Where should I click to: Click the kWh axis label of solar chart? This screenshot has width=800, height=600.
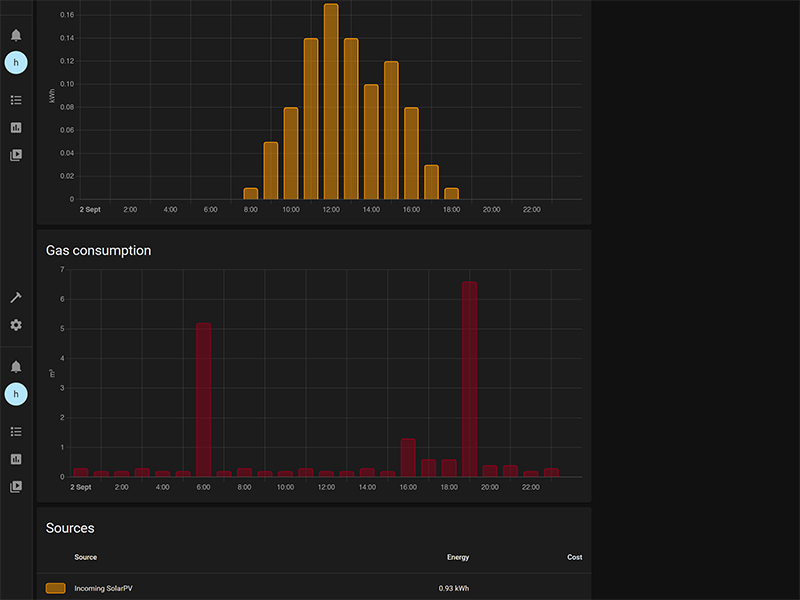click(x=52, y=96)
